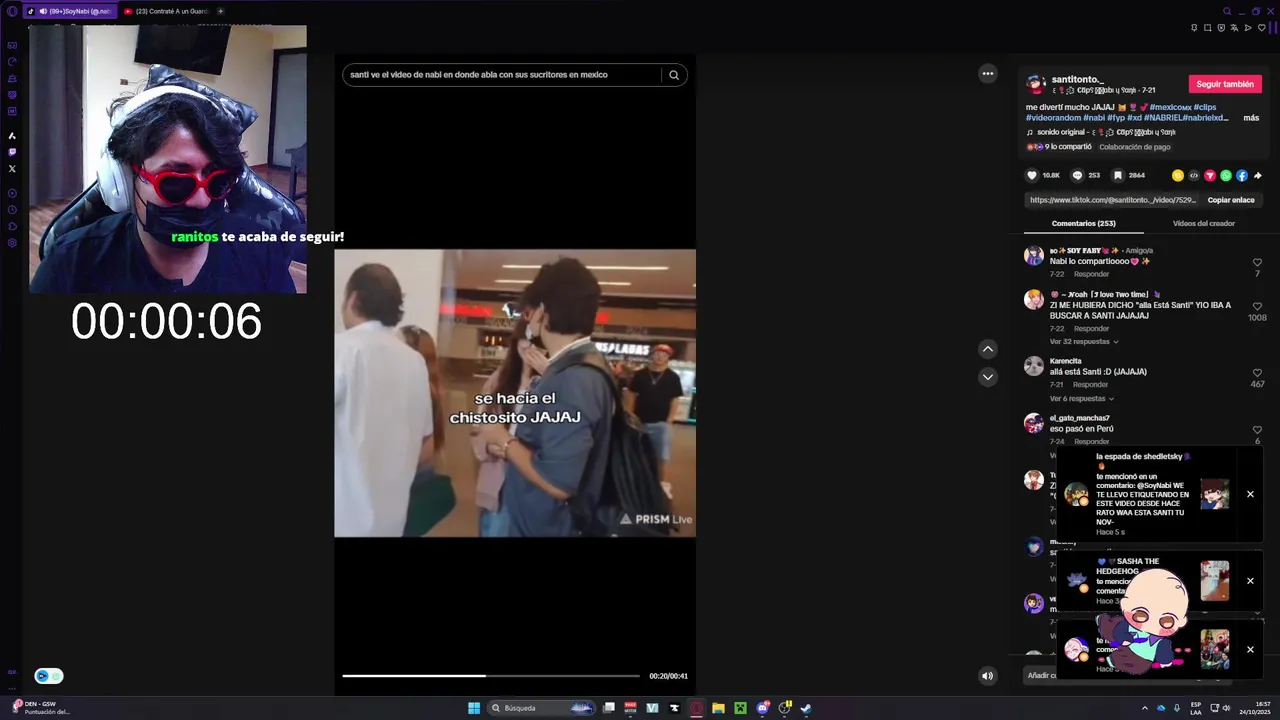Like el_gato_manchas7's comment

tap(1257, 430)
